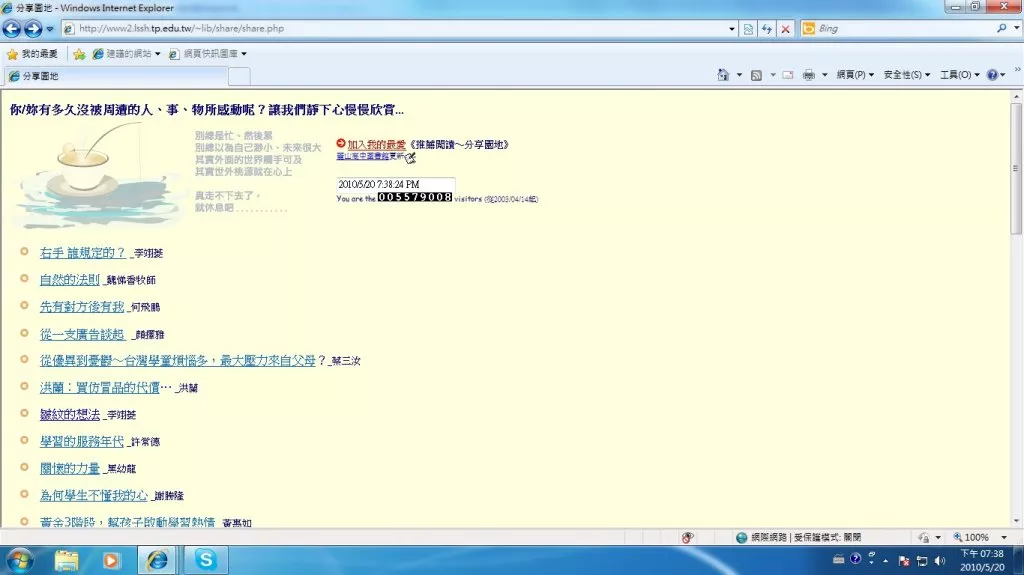Image resolution: width=1024 pixels, height=575 pixels.
Task: Click the address bar URL field
Action: (x=397, y=29)
